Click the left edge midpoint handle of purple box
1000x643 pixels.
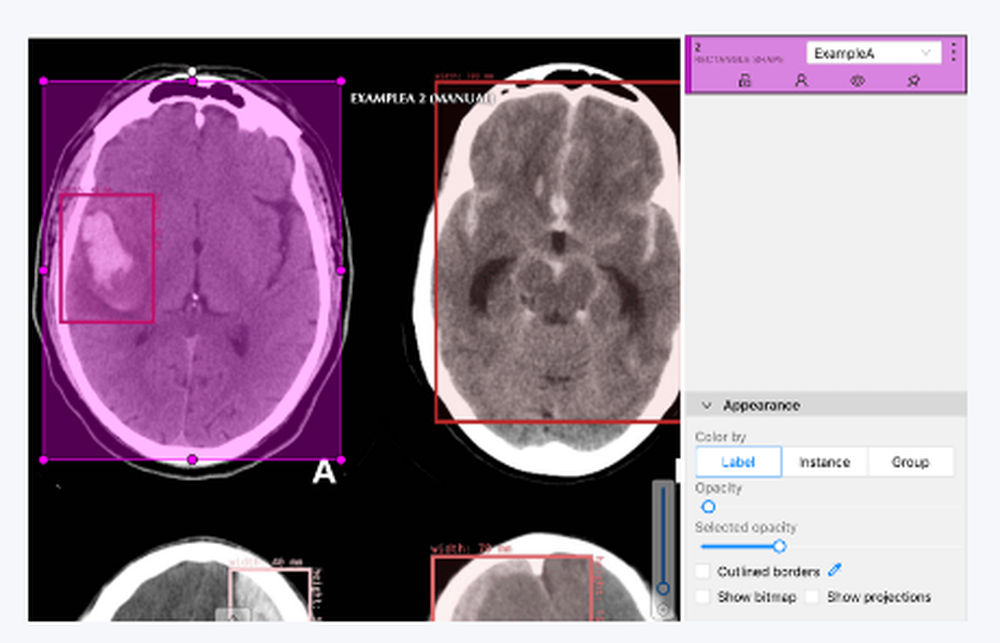(43, 270)
